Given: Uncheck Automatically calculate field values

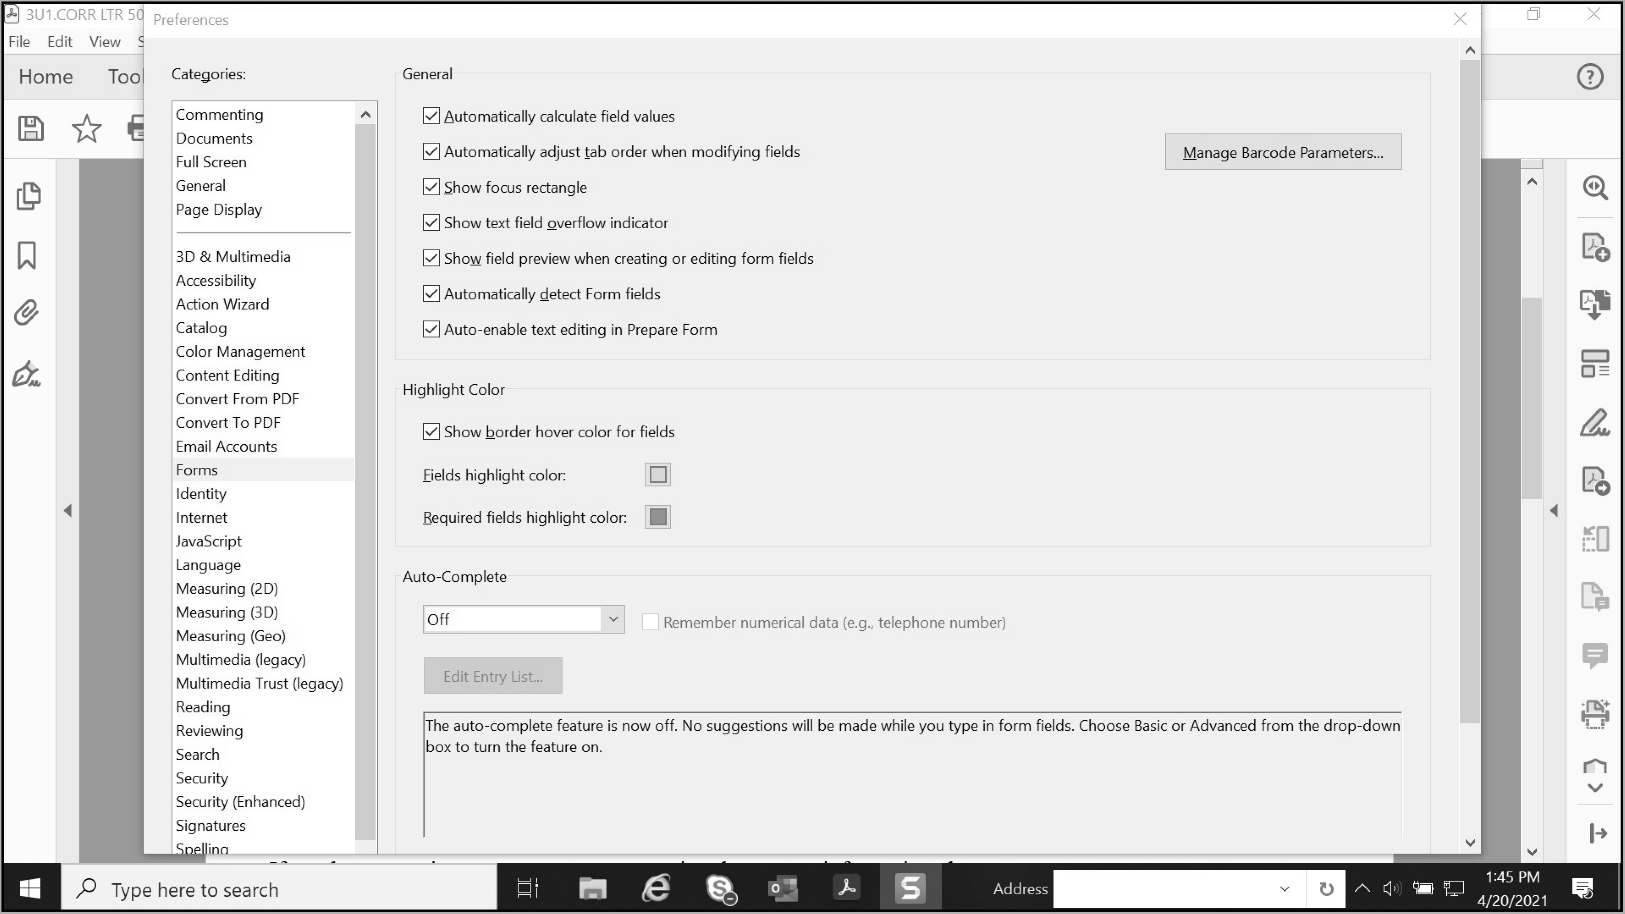Looking at the screenshot, I should (432, 116).
